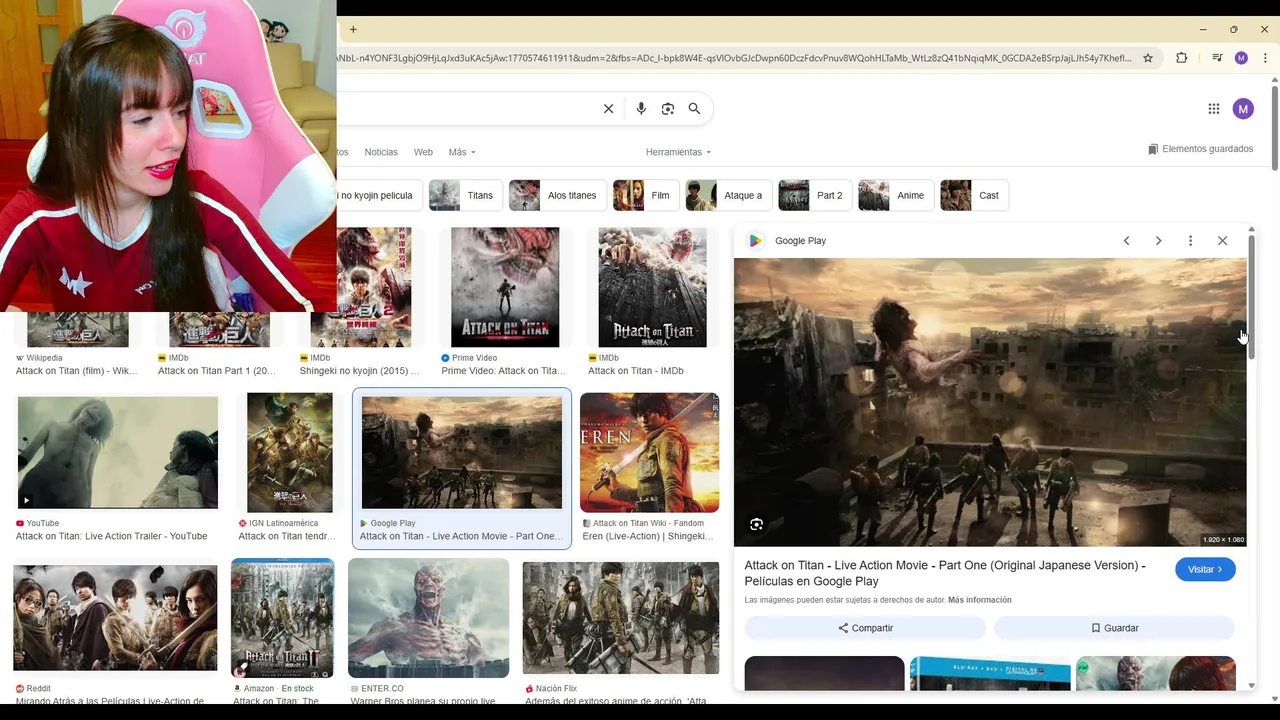The image size is (1280, 720).
Task: Start voice search with microphone
Action: point(641,109)
